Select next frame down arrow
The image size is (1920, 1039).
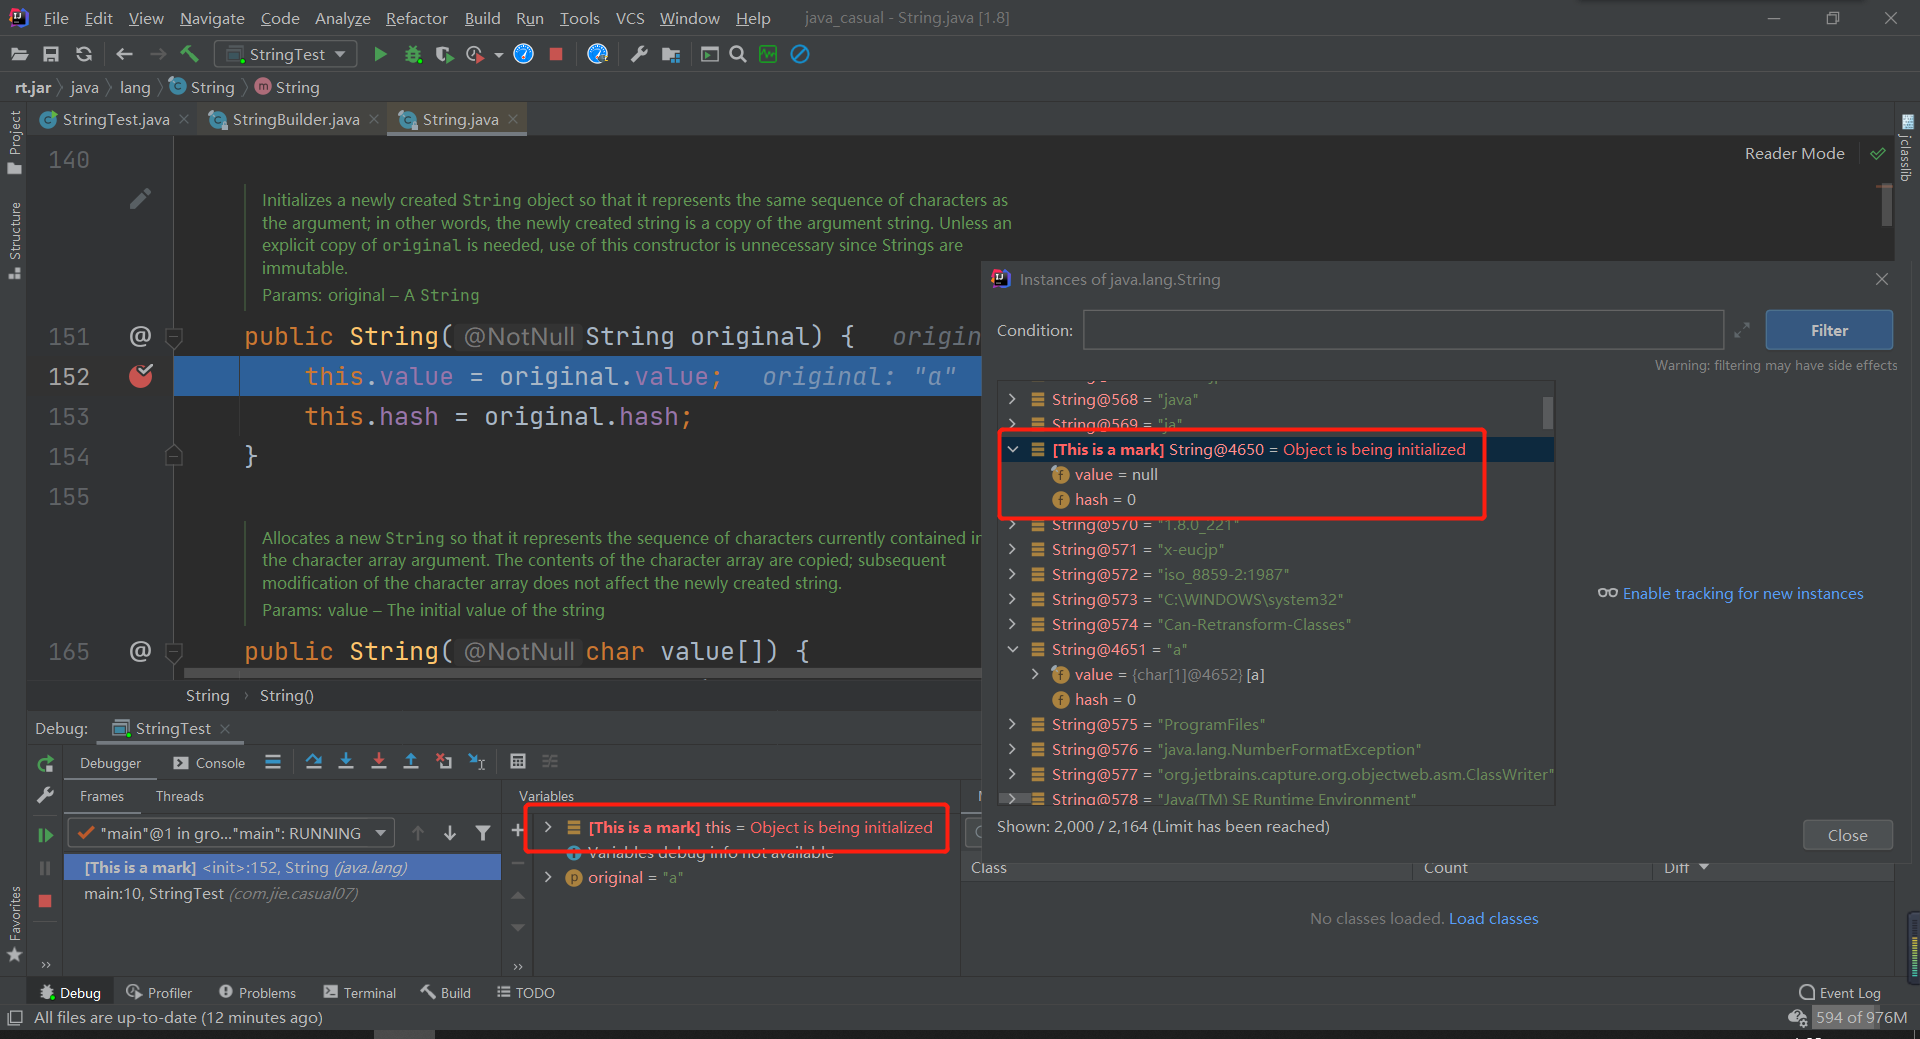[x=450, y=833]
